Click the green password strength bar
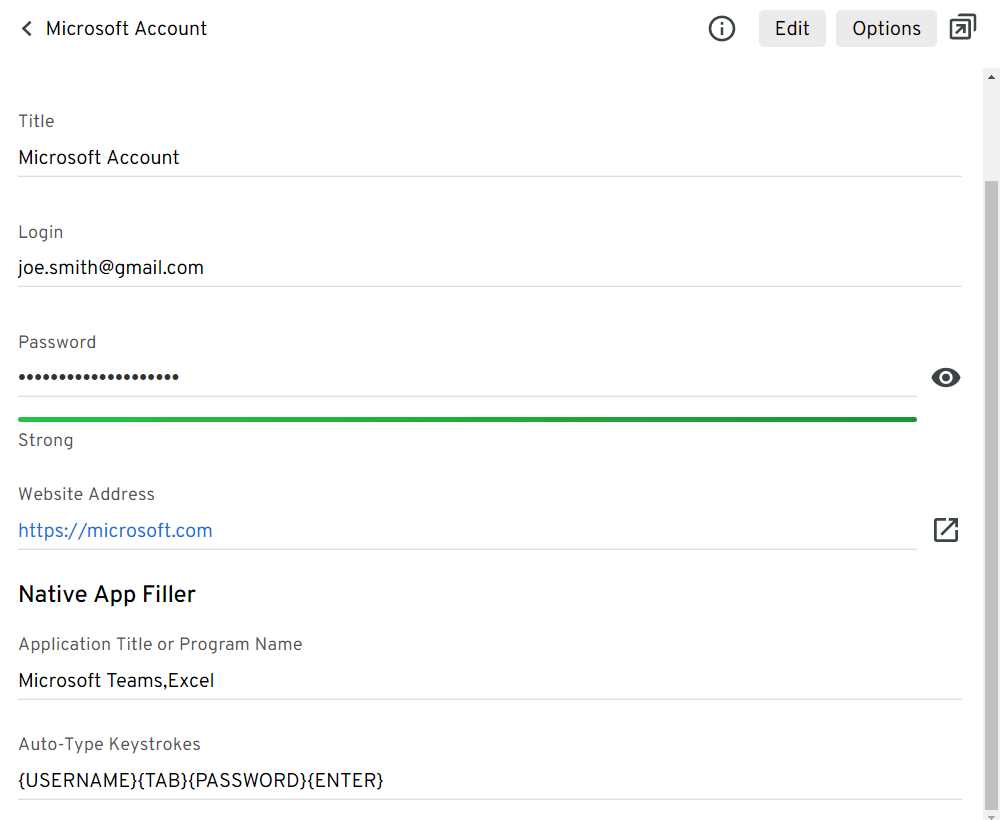This screenshot has height=820, width=1000. [x=467, y=419]
